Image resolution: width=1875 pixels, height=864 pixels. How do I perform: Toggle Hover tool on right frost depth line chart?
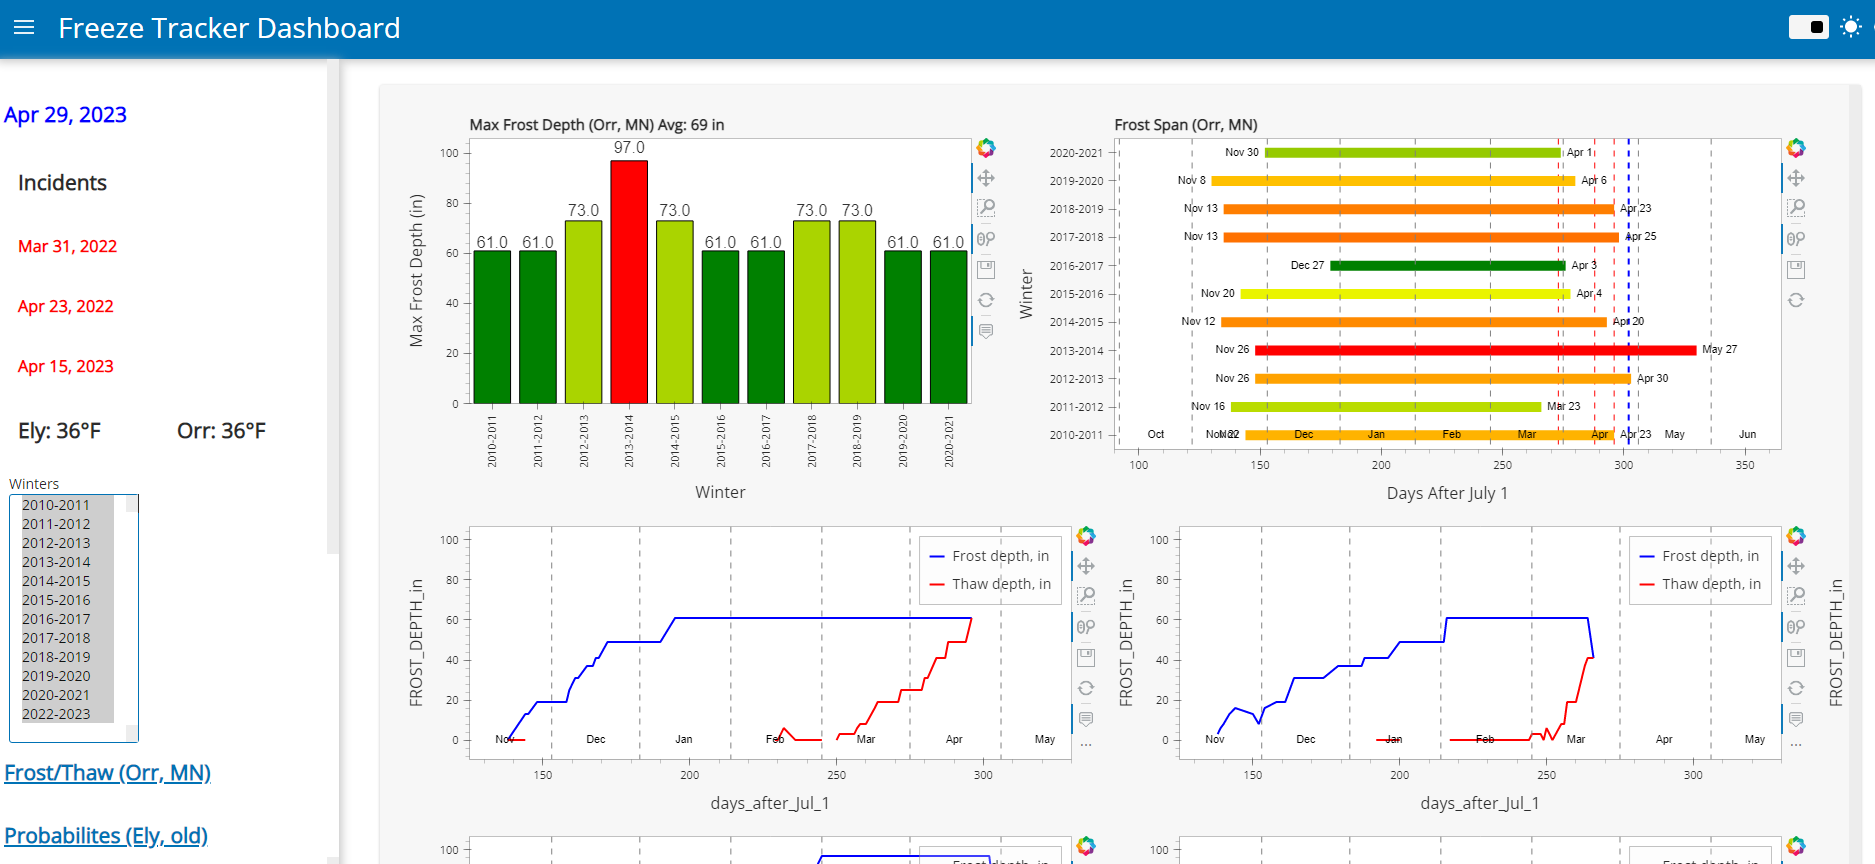coord(1796,718)
